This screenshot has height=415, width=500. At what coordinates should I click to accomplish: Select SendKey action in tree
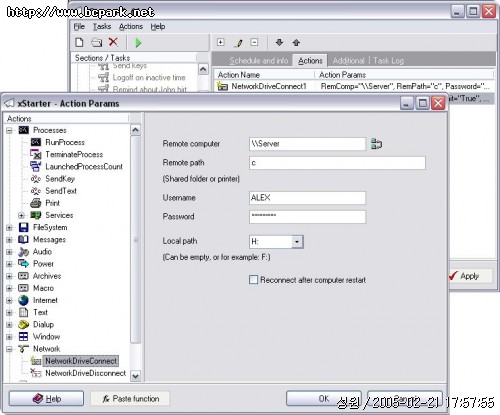coord(60,179)
